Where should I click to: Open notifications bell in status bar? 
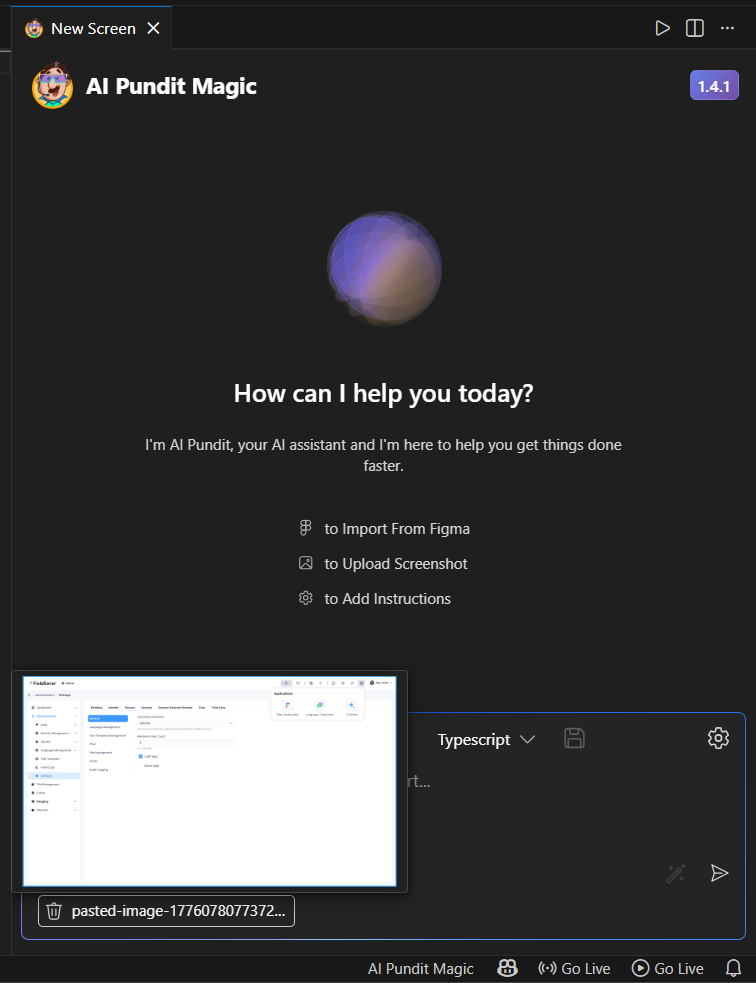tap(733, 969)
